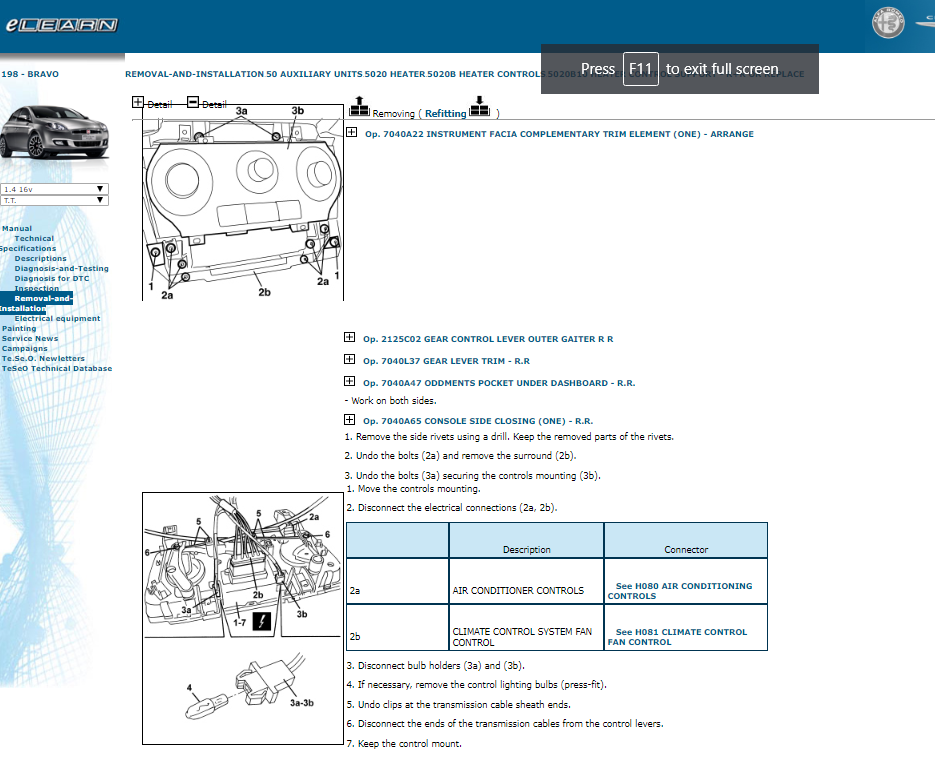Click 50 AUXILIARY UNITS breadcrumb
Screen dimensions: 935x761
pyautogui.click(x=314, y=74)
